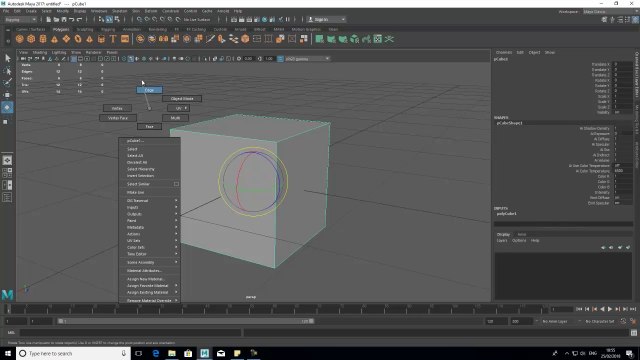
Task: Open the sRGB gamma view transform dropdown
Action: [307, 59]
